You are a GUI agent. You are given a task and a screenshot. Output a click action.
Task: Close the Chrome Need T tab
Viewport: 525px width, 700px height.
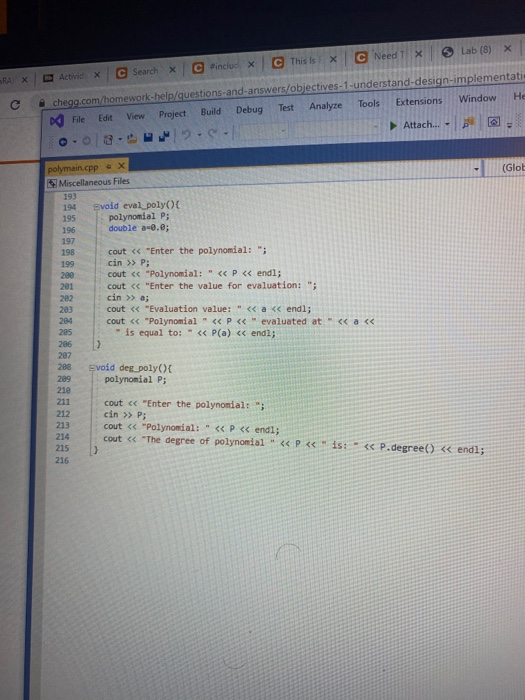point(418,54)
